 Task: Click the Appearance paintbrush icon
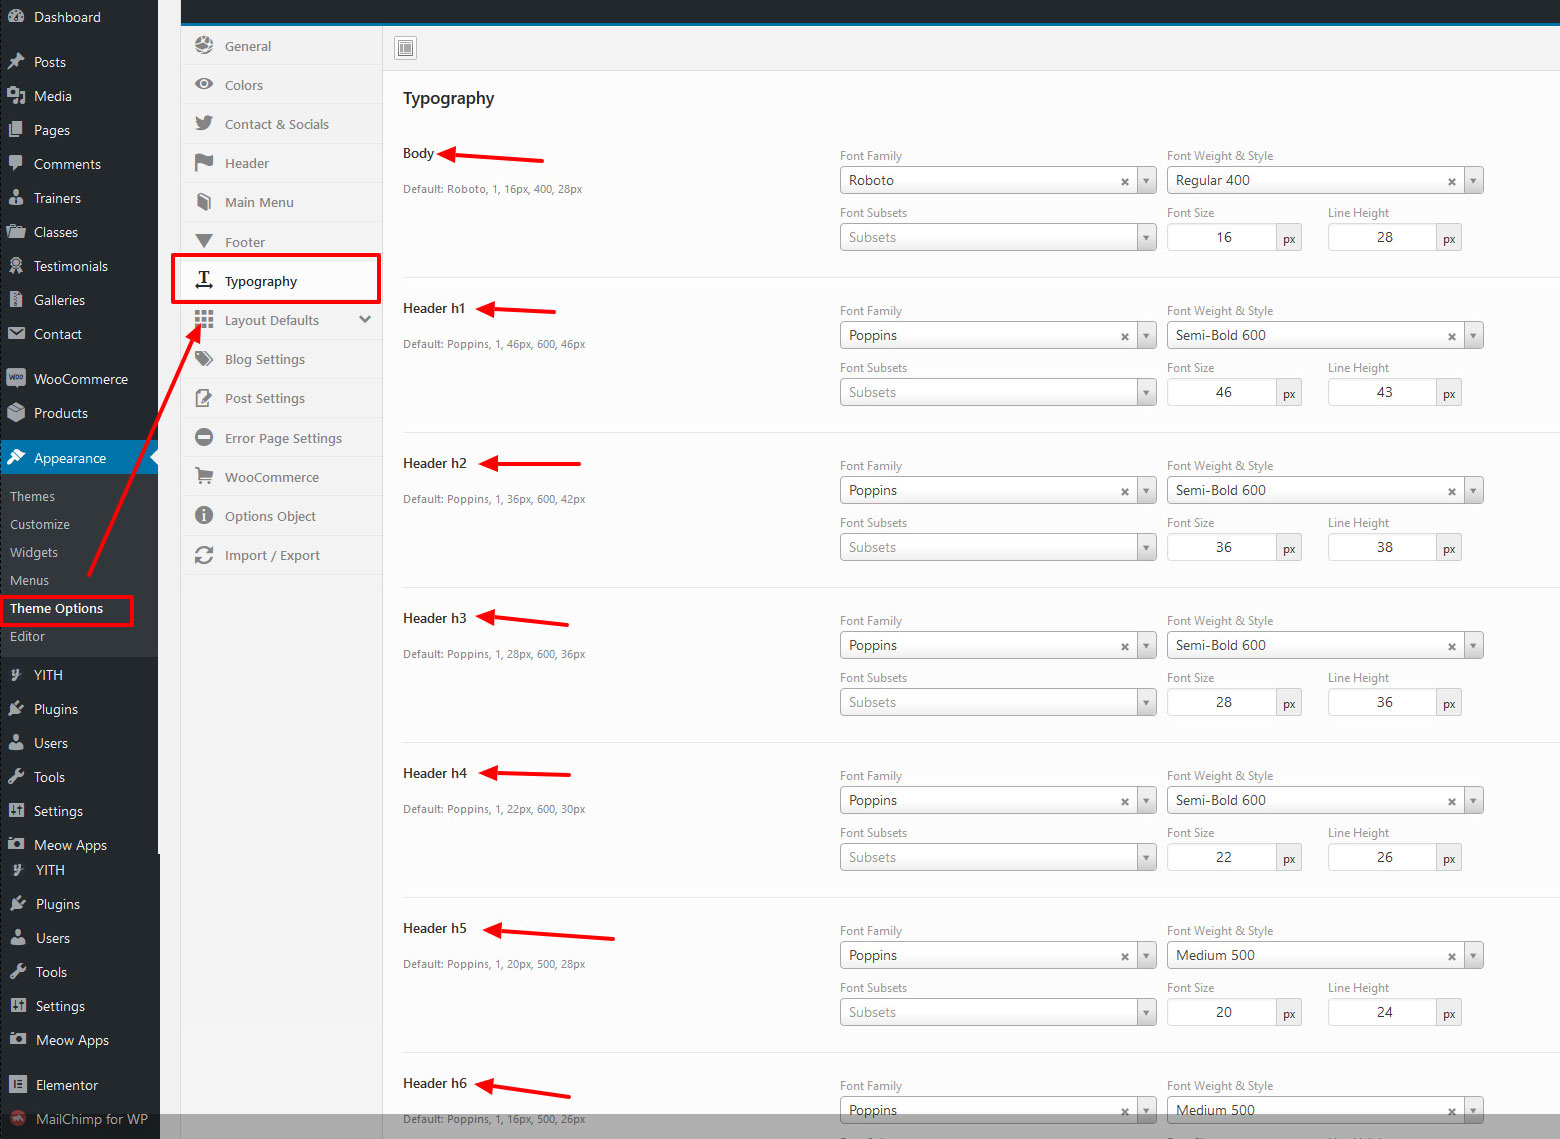click(16, 458)
